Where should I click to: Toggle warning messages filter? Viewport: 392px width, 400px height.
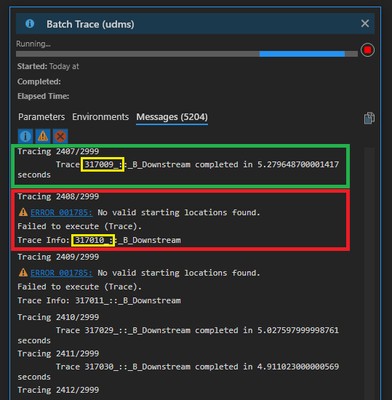point(43,136)
